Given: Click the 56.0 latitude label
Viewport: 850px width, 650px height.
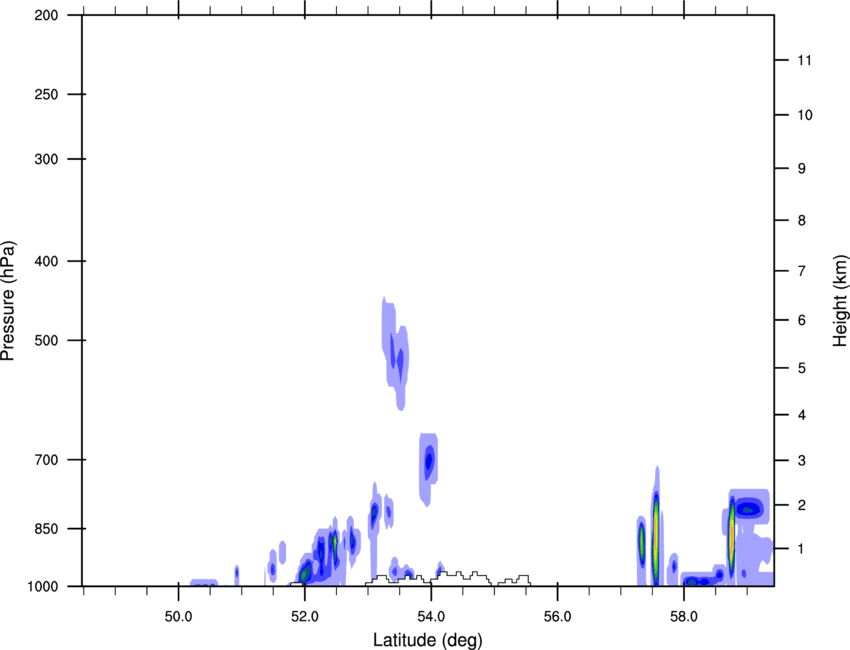Looking at the screenshot, I should (x=557, y=617).
